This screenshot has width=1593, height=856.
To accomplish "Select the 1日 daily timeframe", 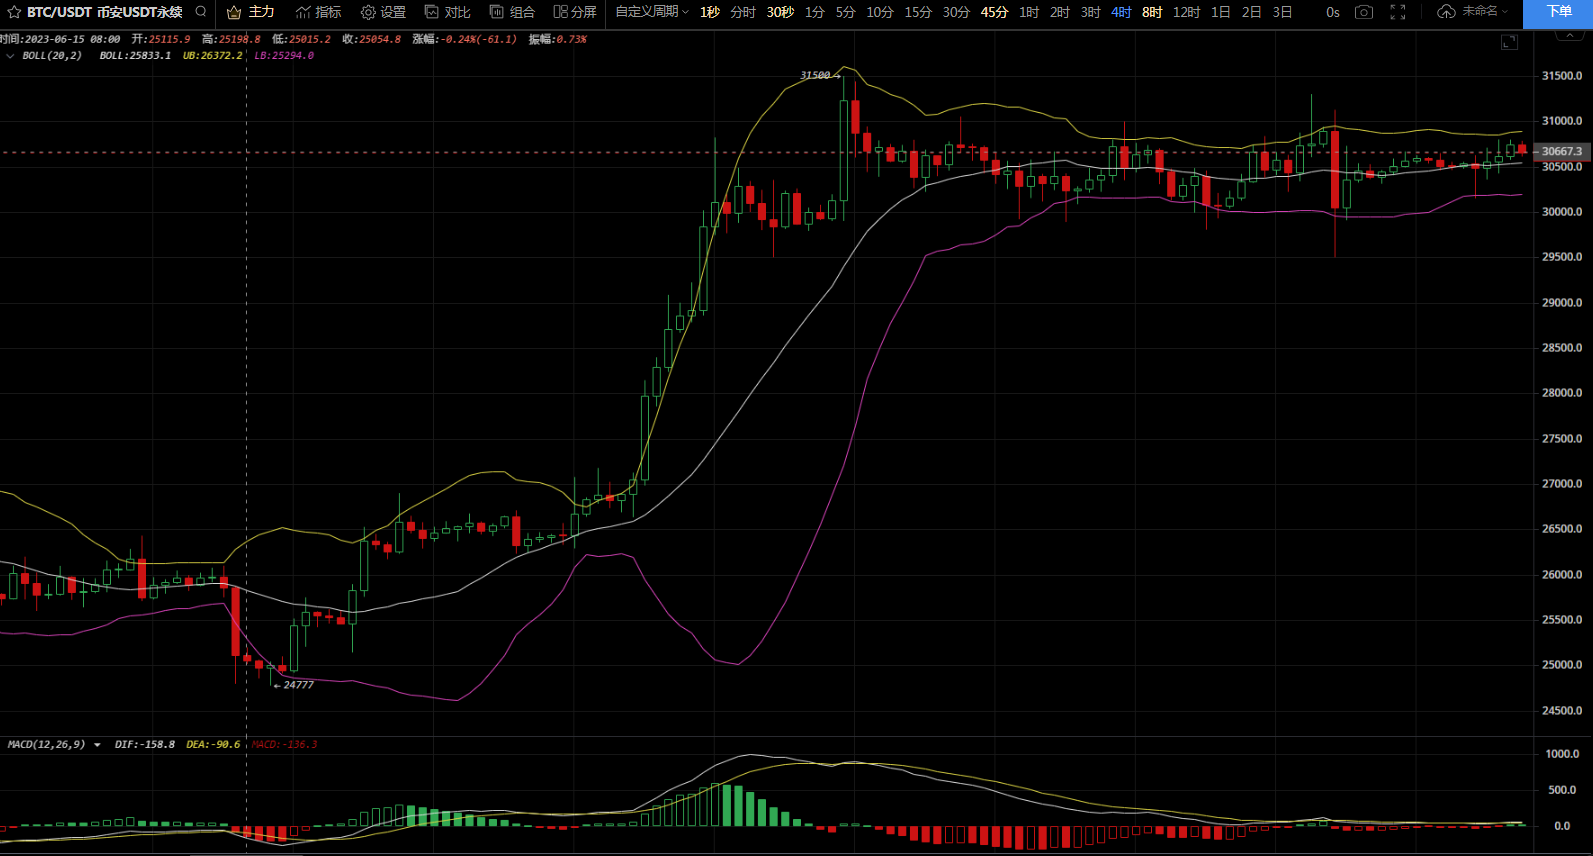I will click(1220, 12).
